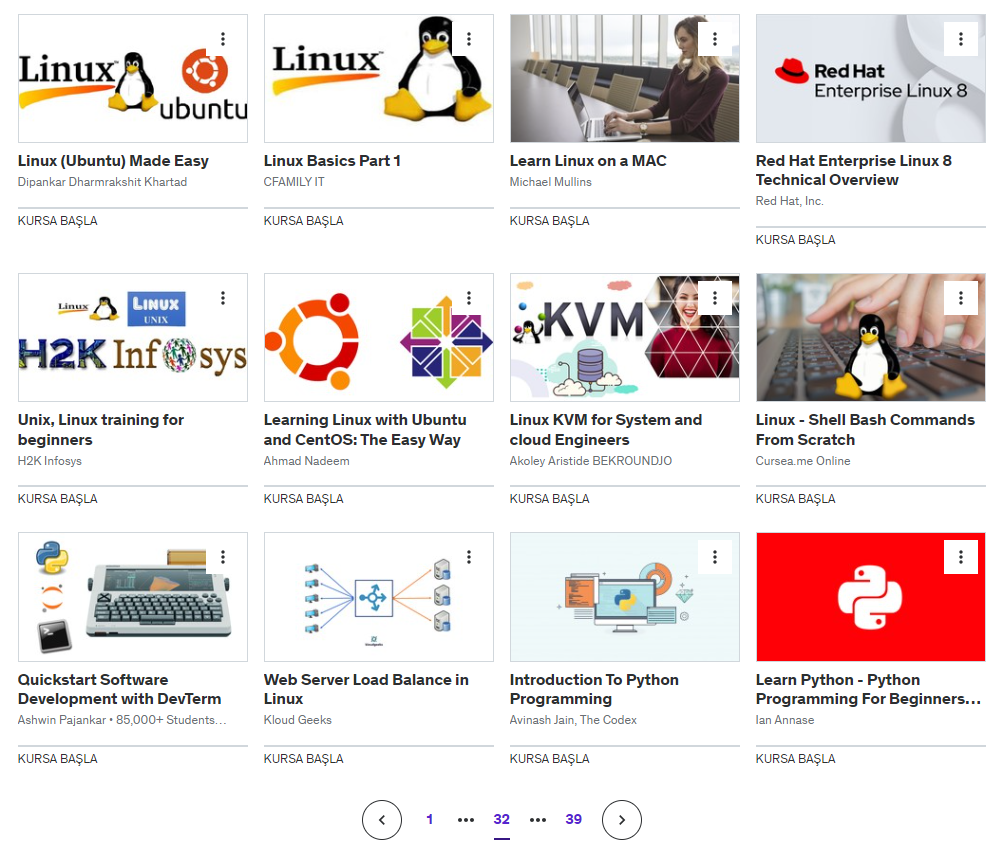
Task: Jump to page 1
Action: [430, 819]
